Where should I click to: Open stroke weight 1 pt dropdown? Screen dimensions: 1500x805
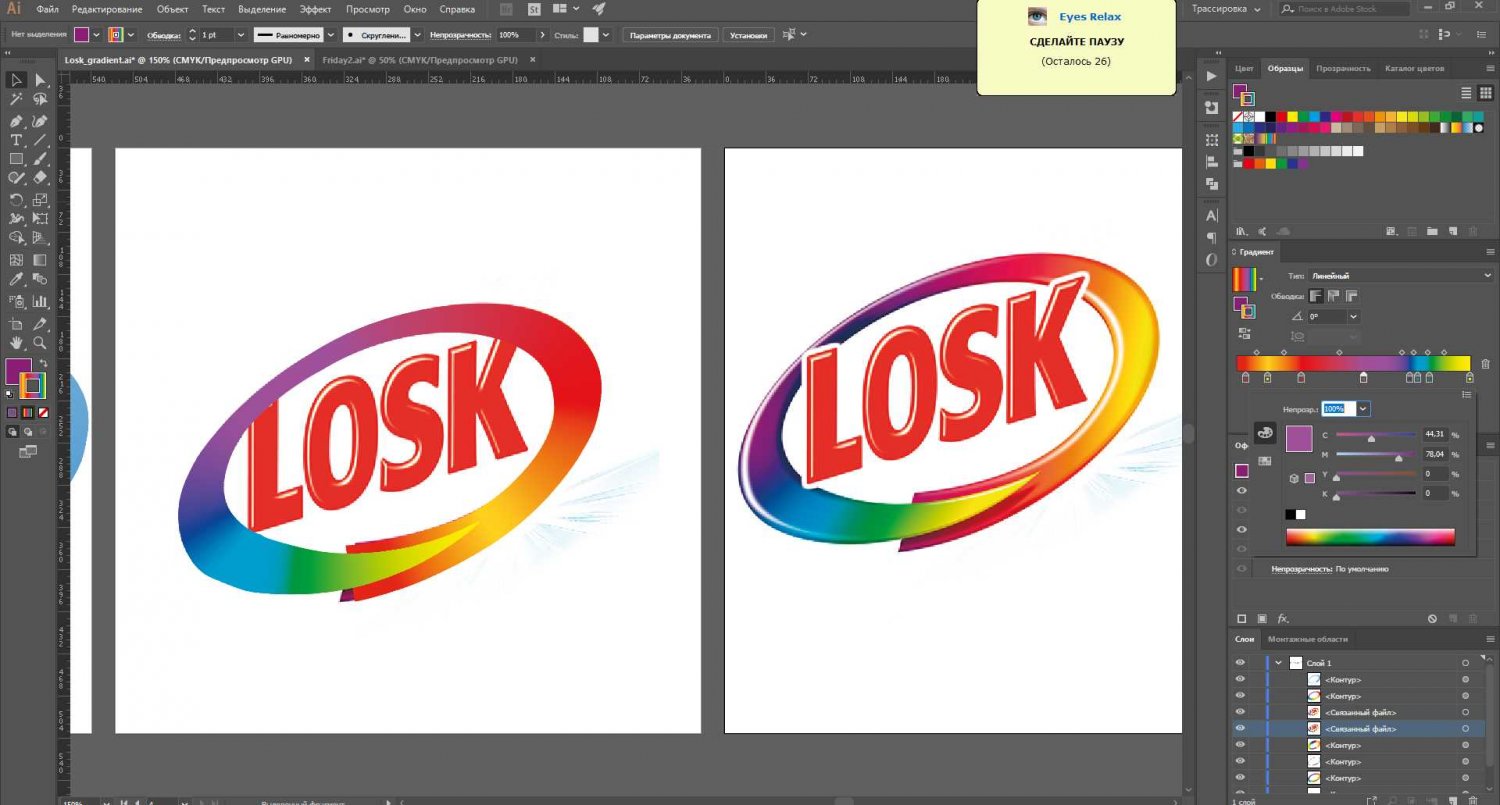240,34
